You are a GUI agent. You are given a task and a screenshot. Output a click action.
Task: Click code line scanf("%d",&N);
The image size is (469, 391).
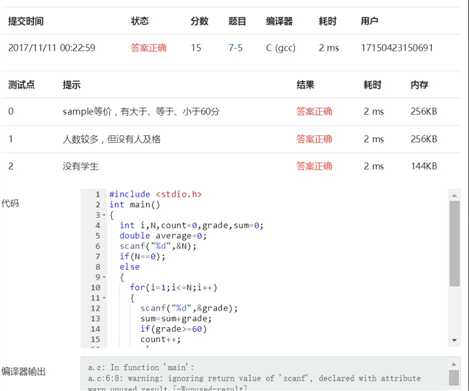pyautogui.click(x=158, y=246)
